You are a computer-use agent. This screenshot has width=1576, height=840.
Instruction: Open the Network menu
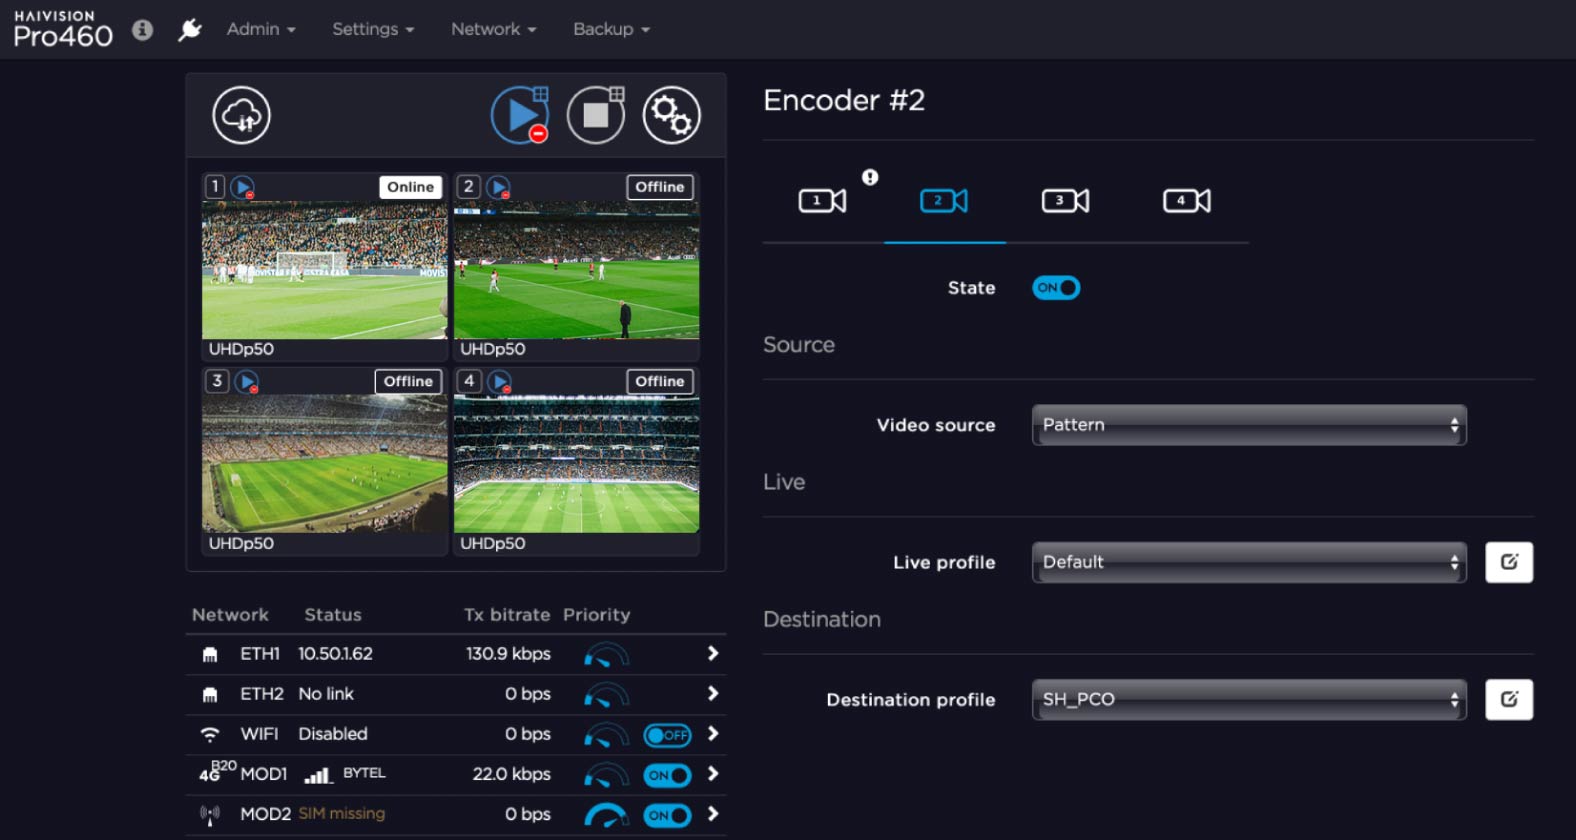click(x=493, y=29)
